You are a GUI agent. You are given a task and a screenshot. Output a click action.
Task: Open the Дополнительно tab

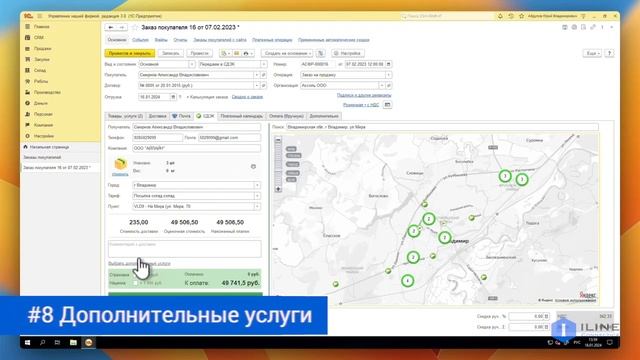(x=324, y=116)
